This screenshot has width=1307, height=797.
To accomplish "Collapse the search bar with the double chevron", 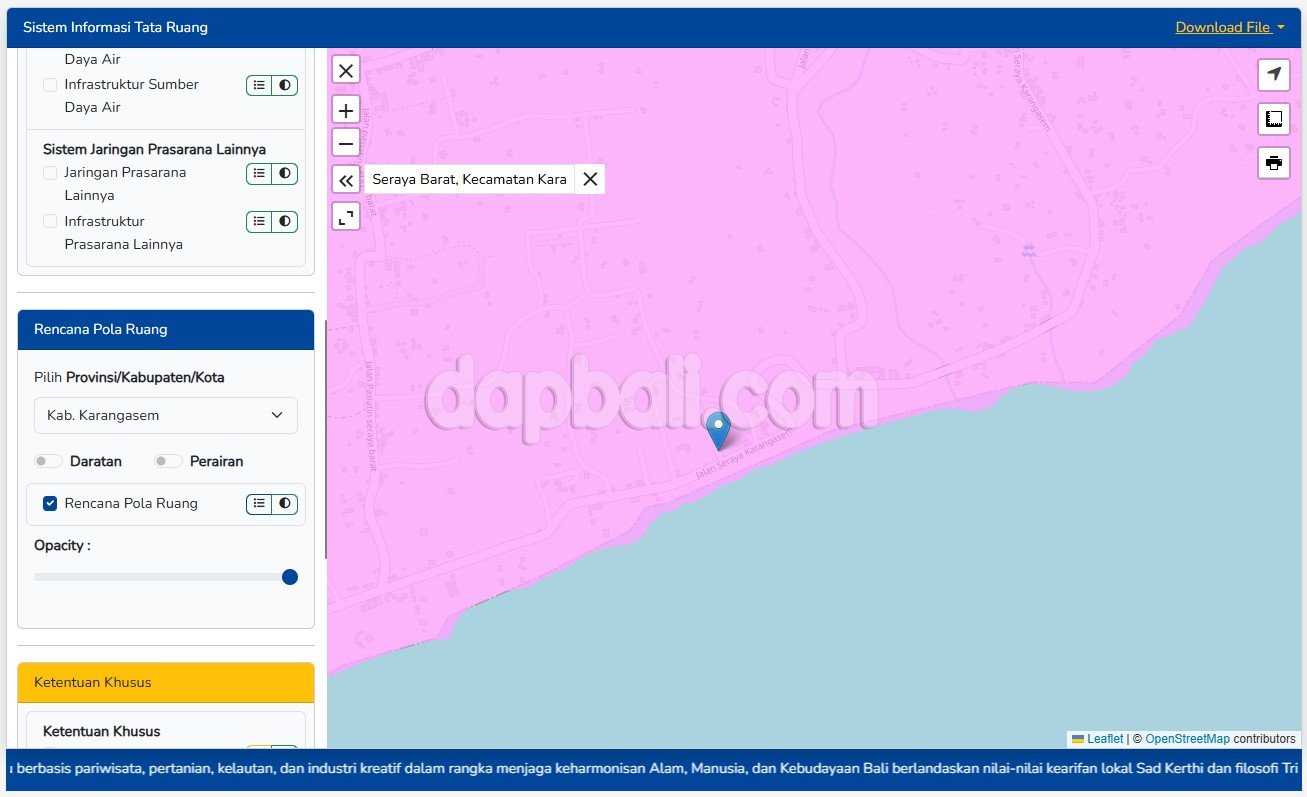I will tap(346, 180).
